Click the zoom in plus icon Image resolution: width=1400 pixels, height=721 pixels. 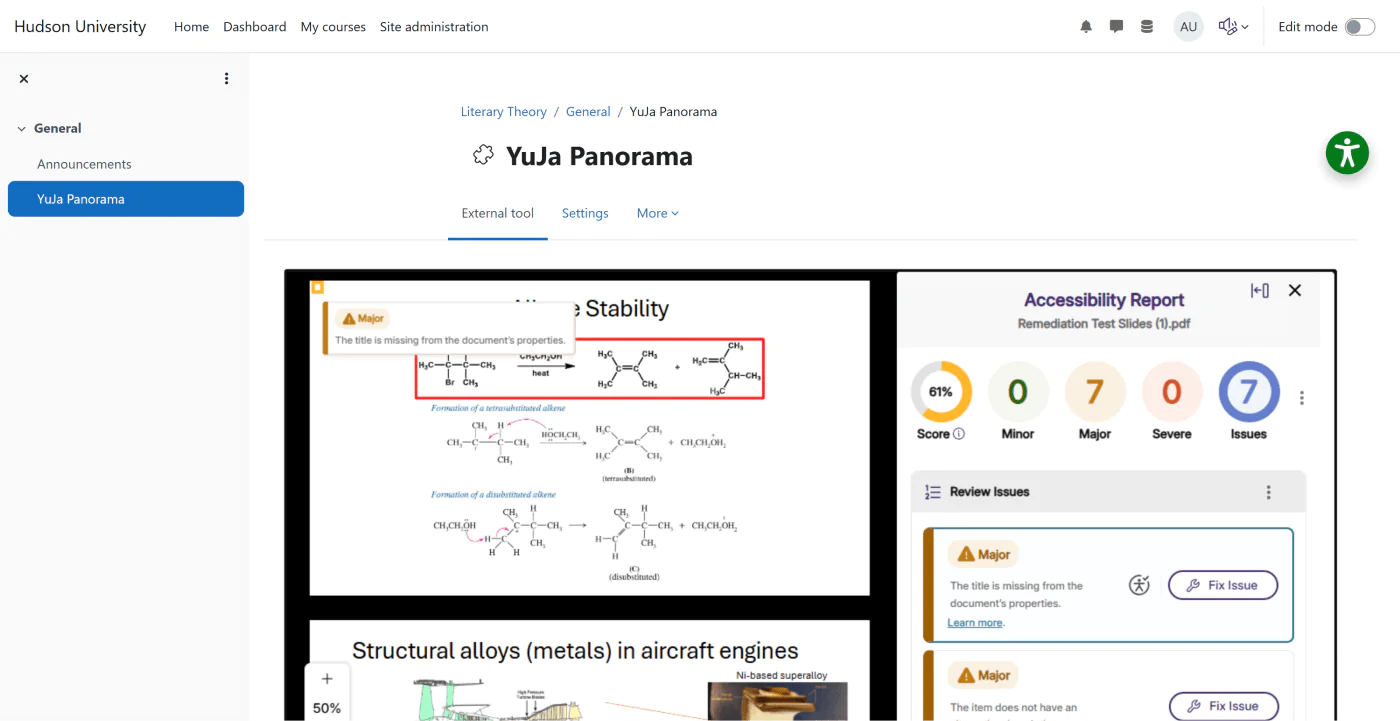tap(327, 679)
